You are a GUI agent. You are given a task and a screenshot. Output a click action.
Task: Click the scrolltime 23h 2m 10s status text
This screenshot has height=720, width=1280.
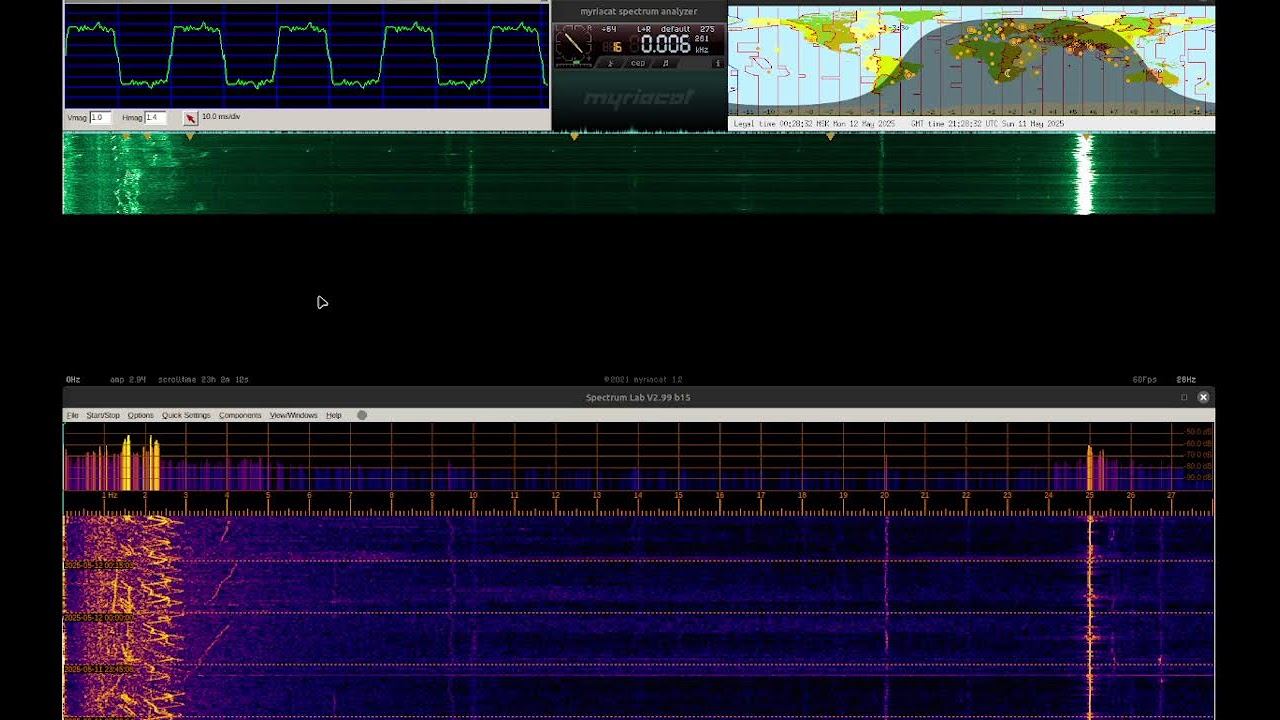(203, 380)
